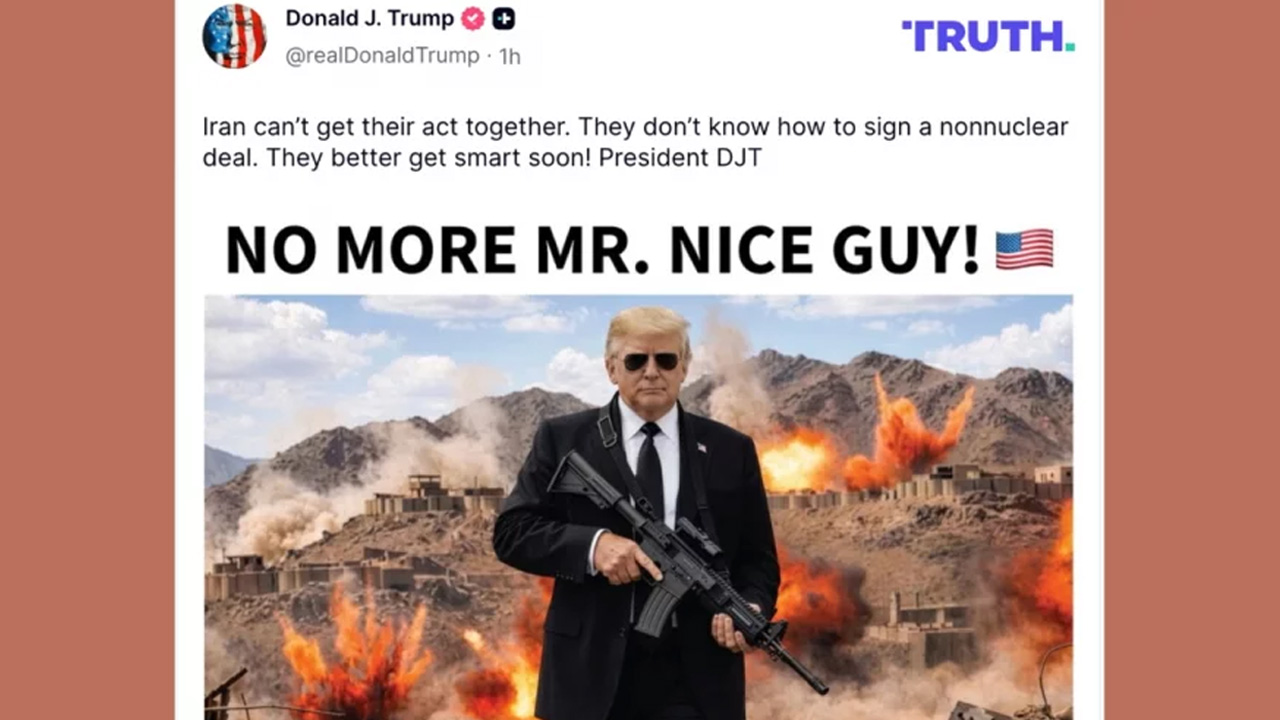
Task: Click the aviator sunglasses in the picture
Action: (x=650, y=361)
